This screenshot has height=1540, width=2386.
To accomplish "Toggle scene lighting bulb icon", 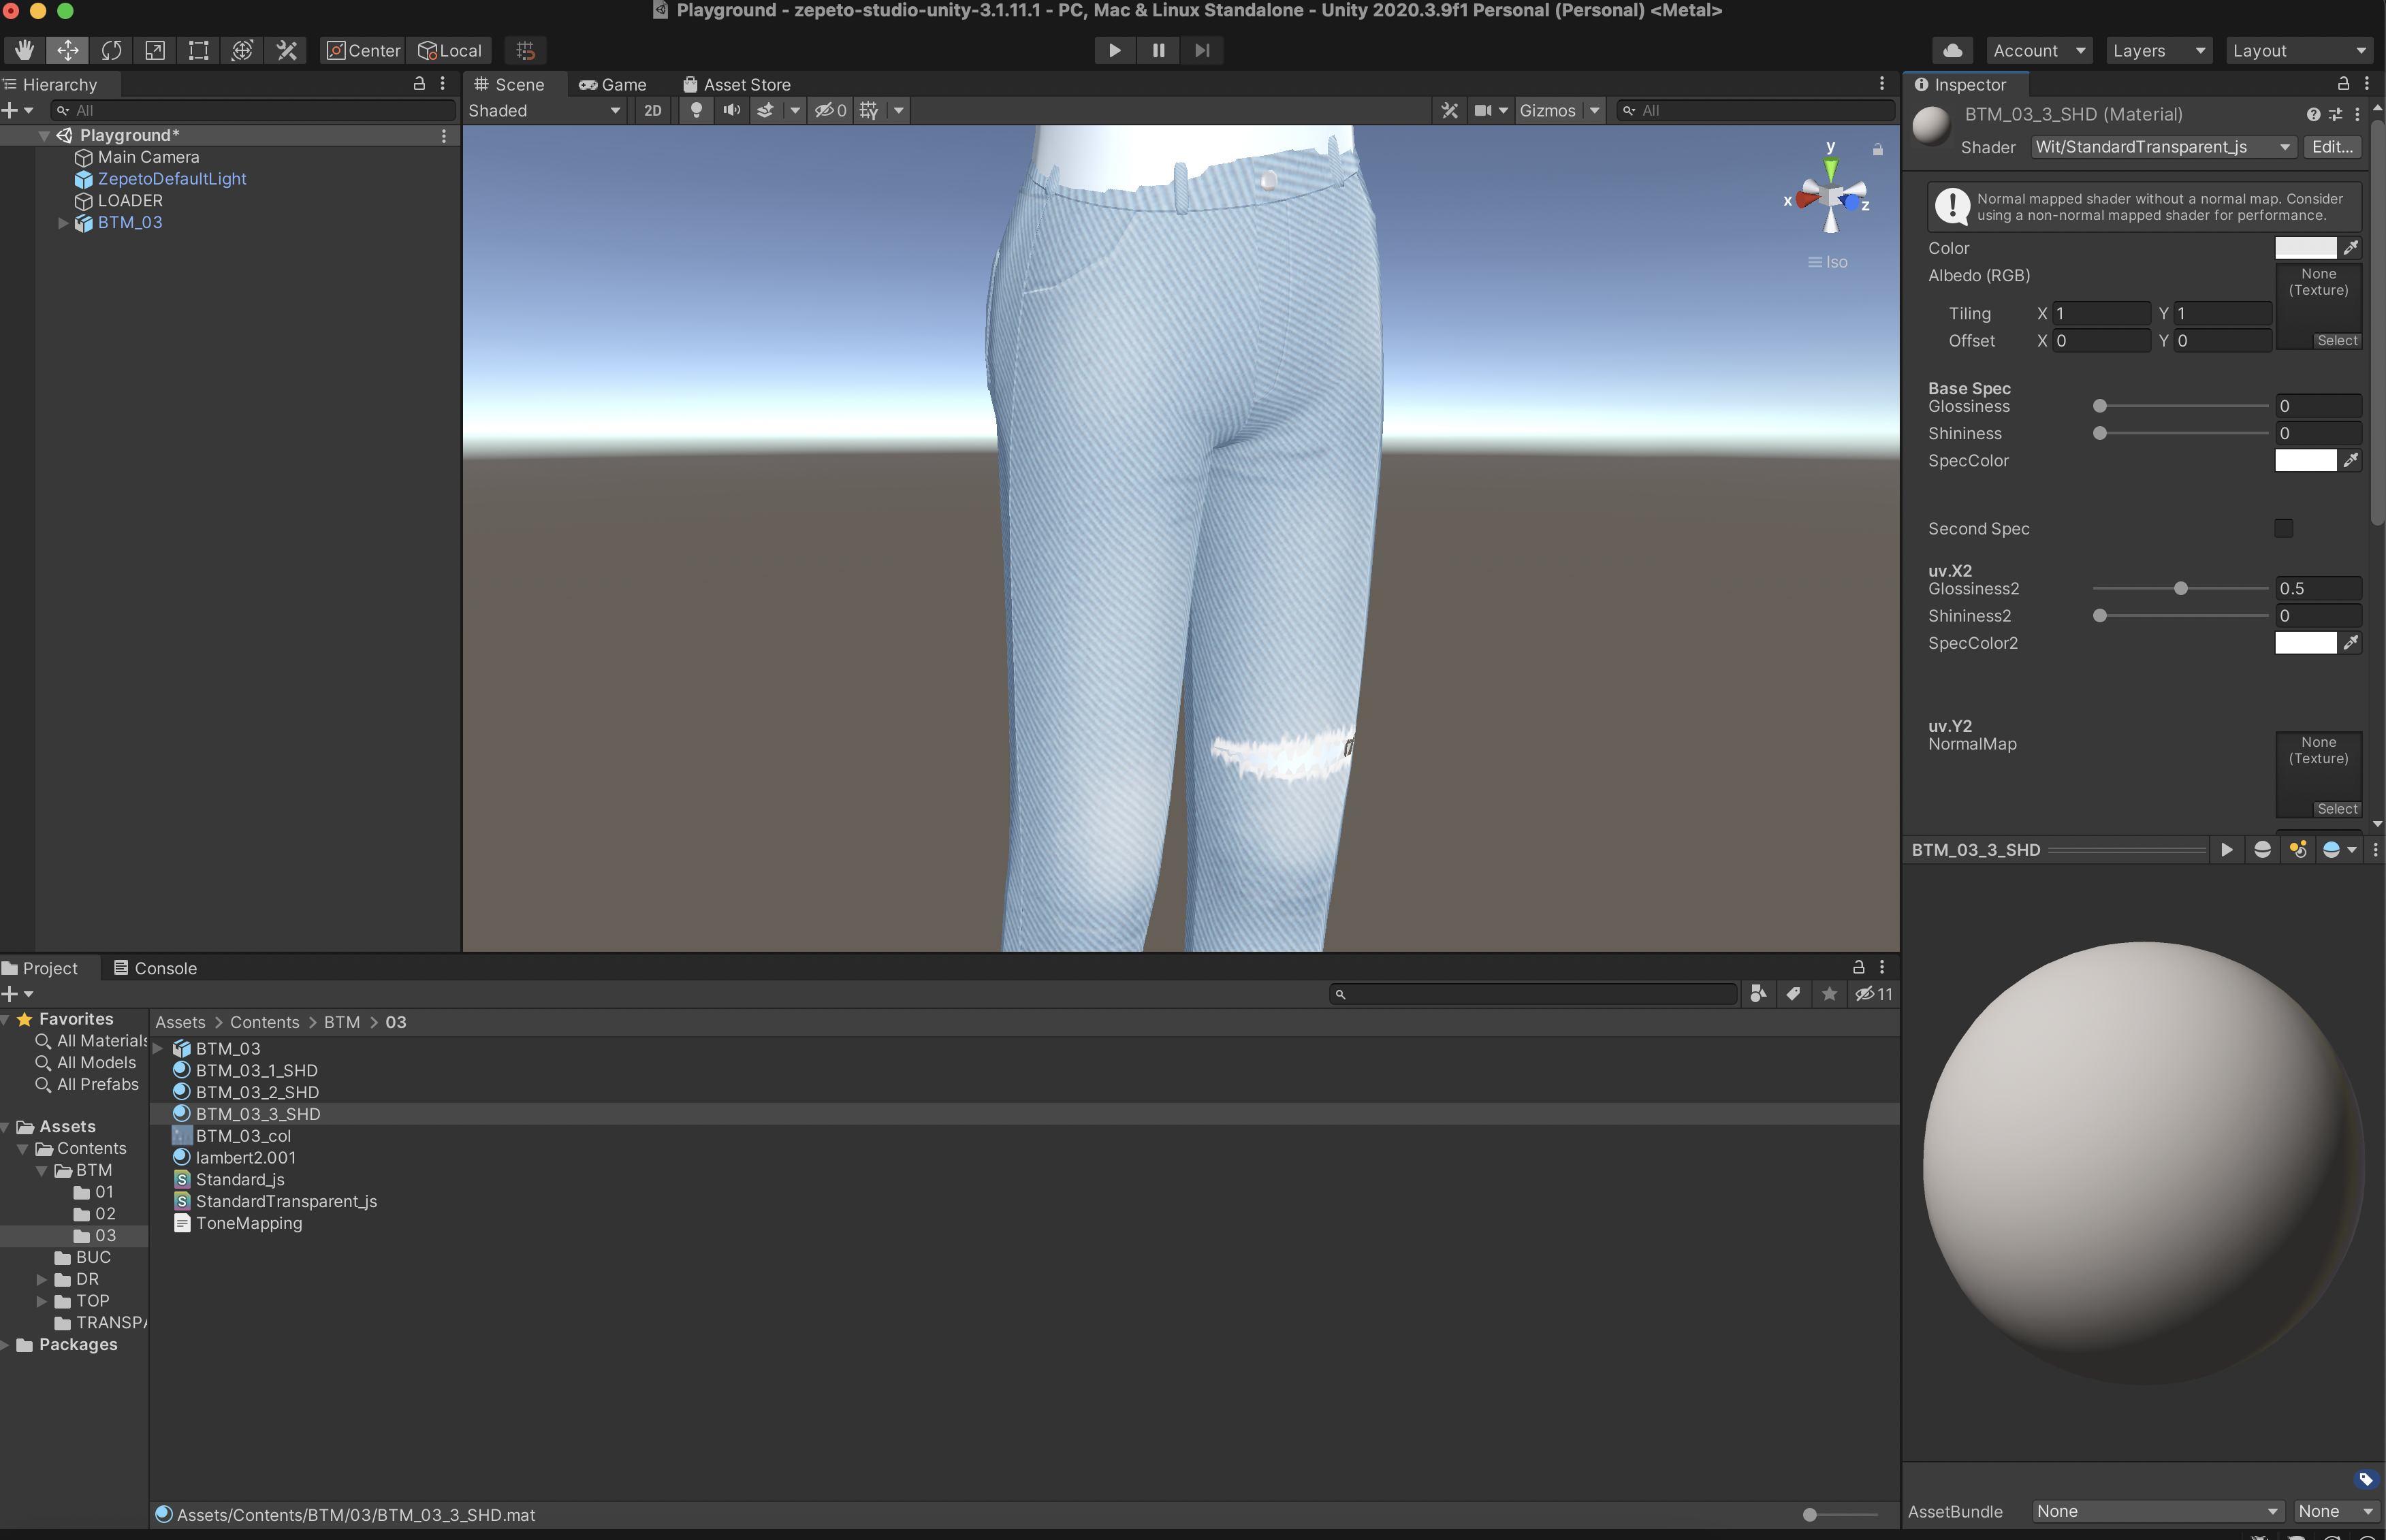I will tap(696, 110).
